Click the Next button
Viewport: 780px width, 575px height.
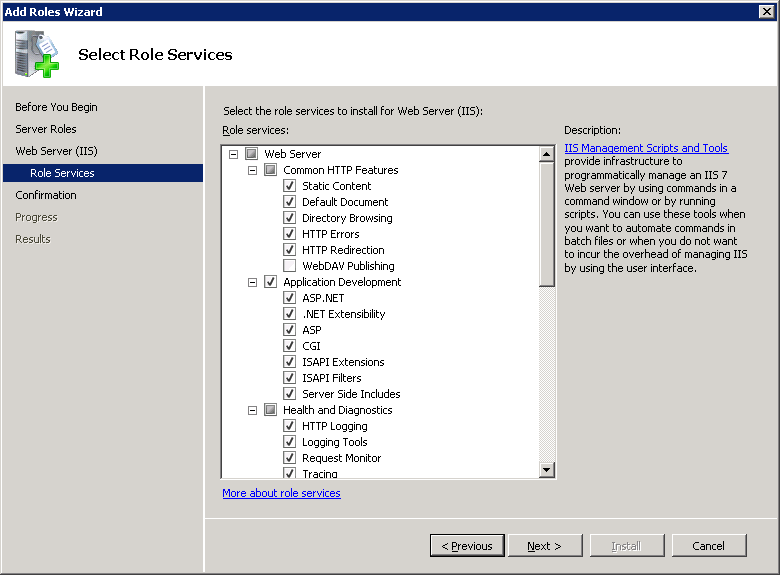pyautogui.click(x=545, y=546)
